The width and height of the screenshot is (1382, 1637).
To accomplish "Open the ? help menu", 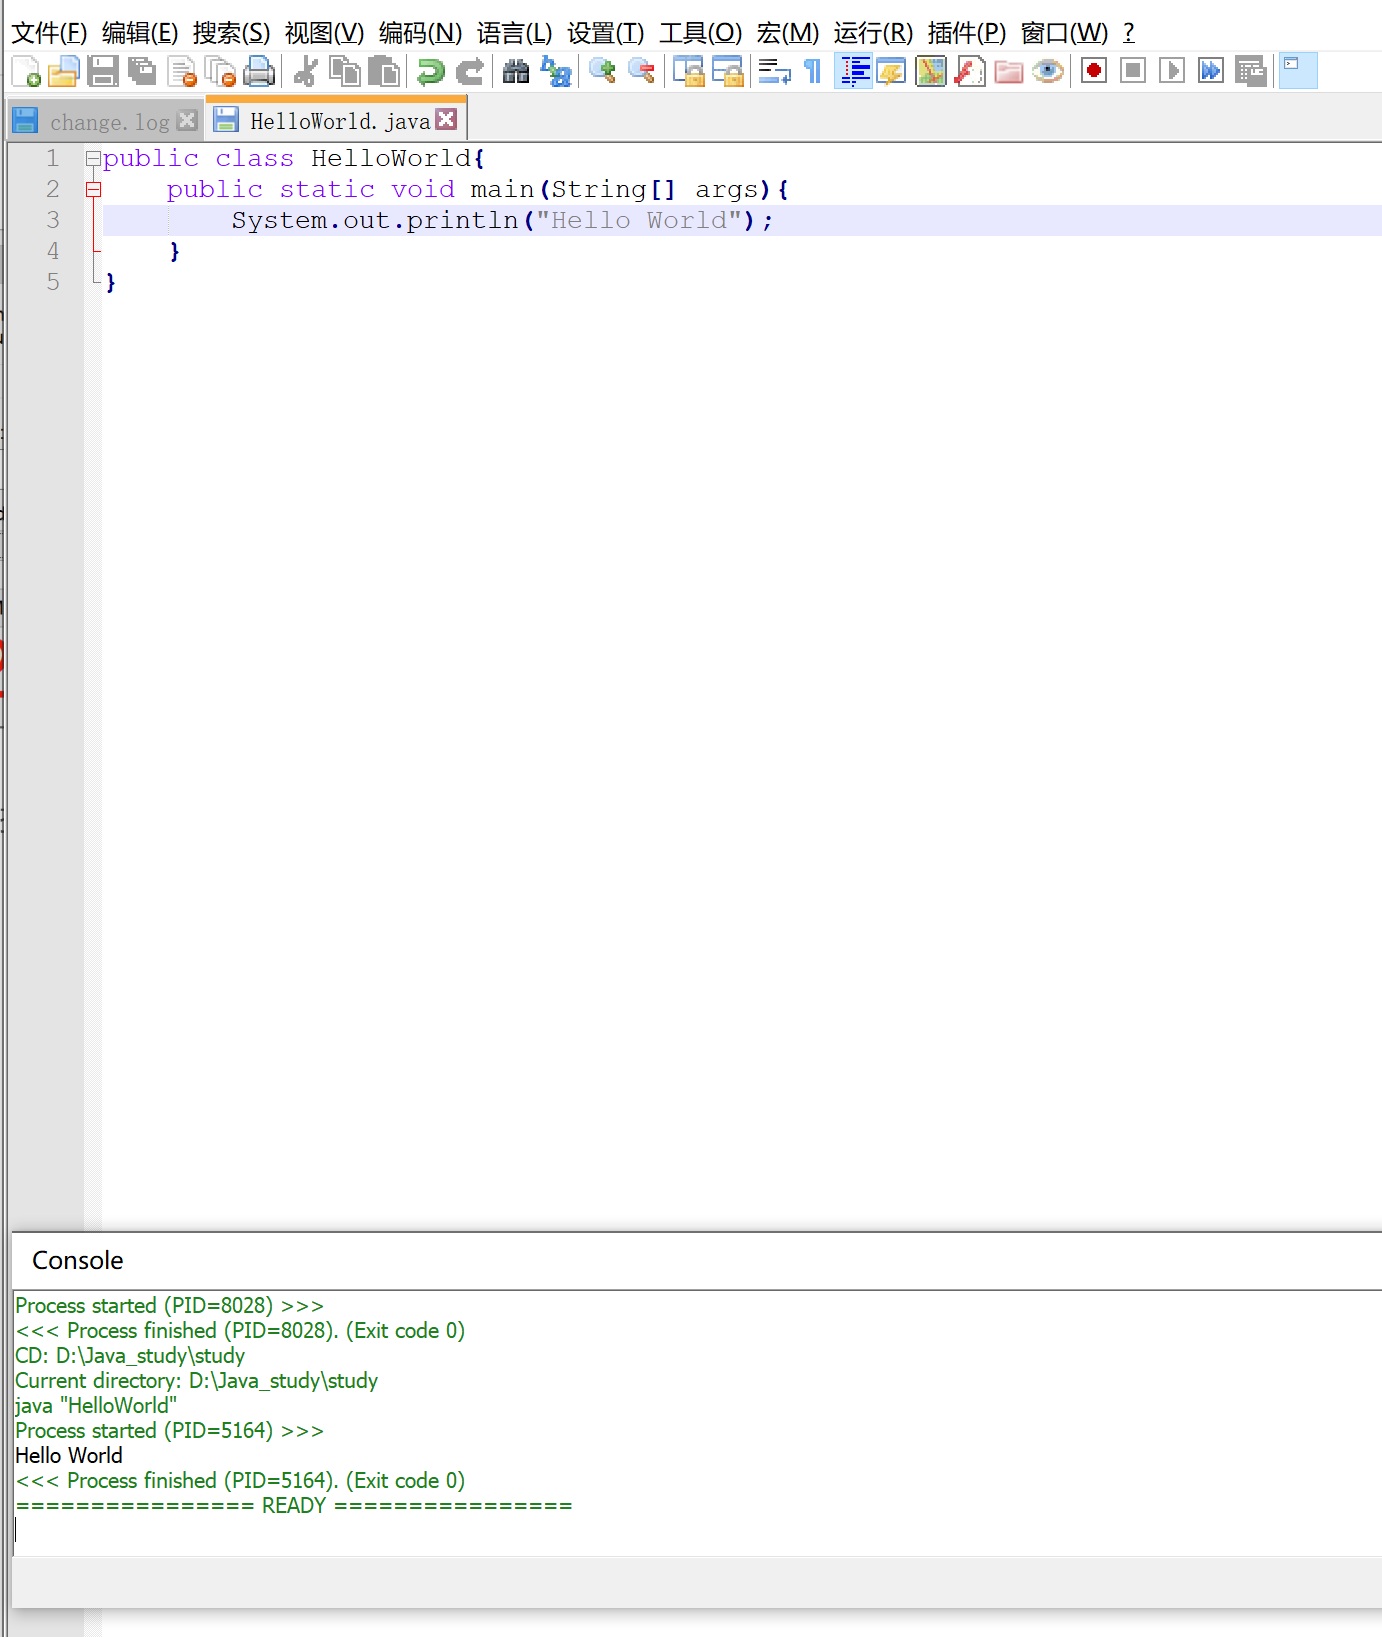I will click(x=1128, y=33).
